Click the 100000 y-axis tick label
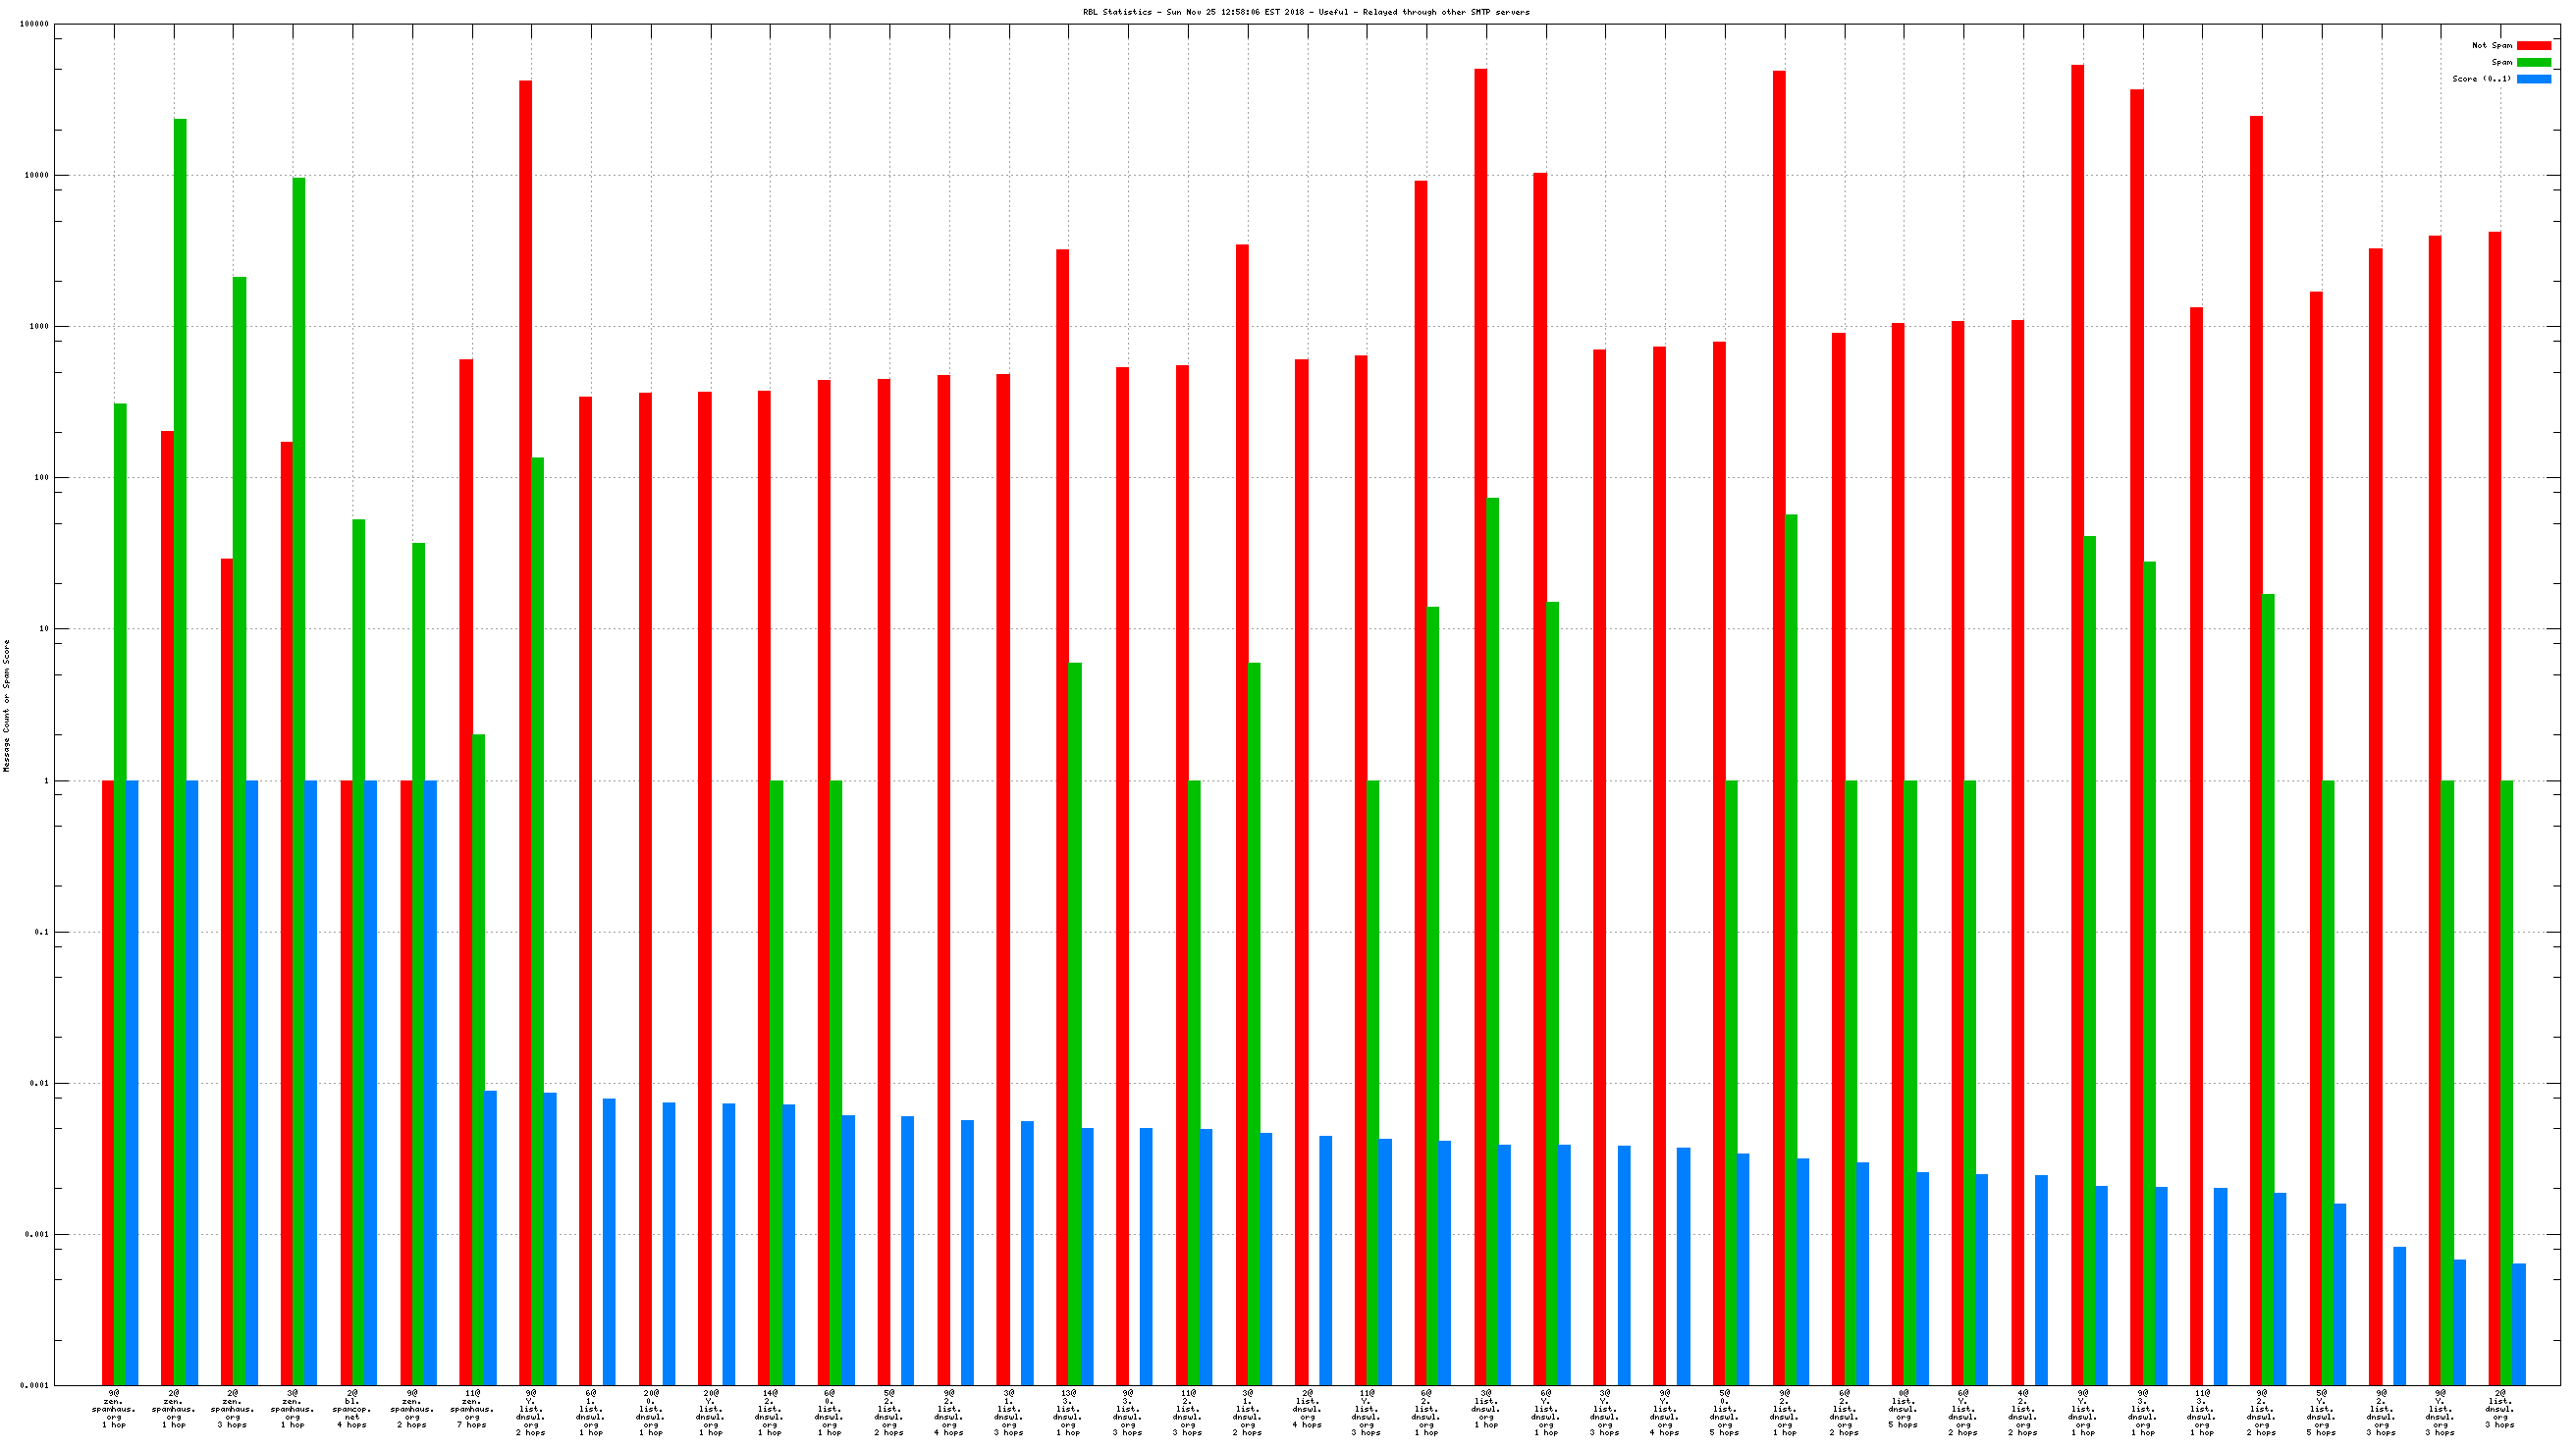 click(x=34, y=24)
